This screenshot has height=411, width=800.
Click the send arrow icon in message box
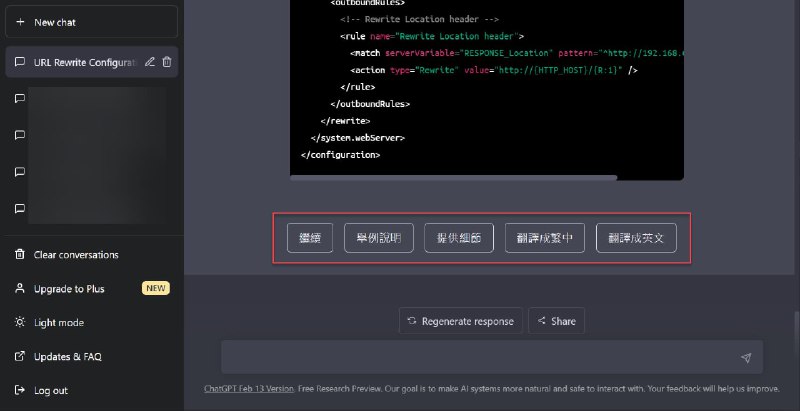(x=746, y=357)
